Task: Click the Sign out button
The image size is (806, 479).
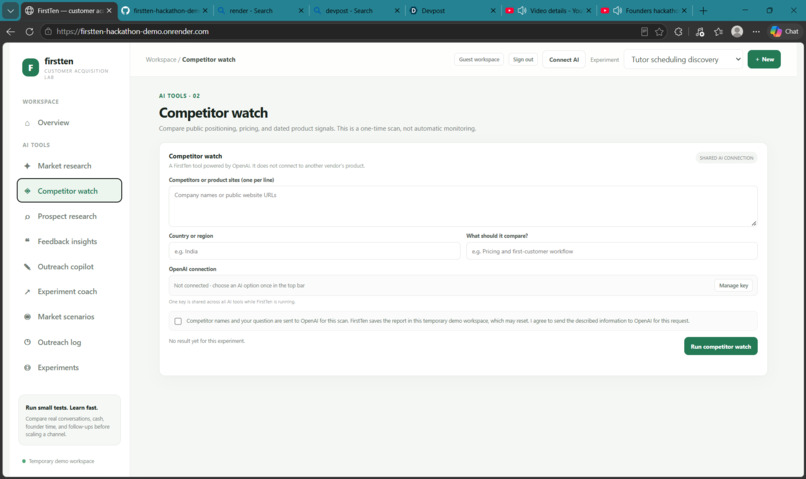Action: coord(523,60)
